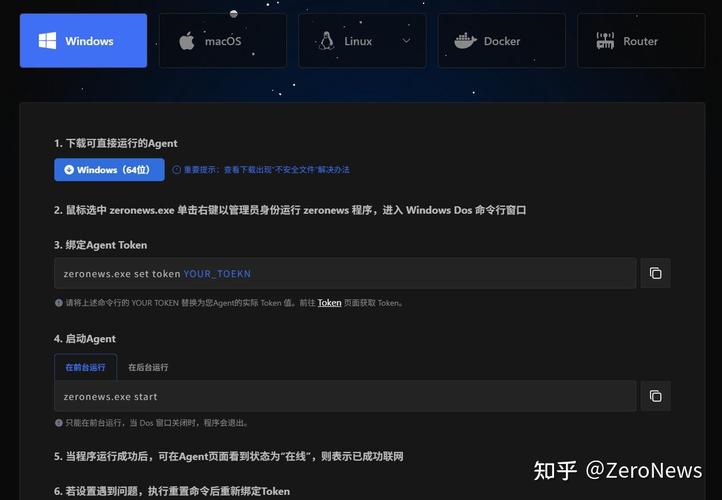Select the Windows platform tab
This screenshot has height=500, width=722.
[x=83, y=41]
